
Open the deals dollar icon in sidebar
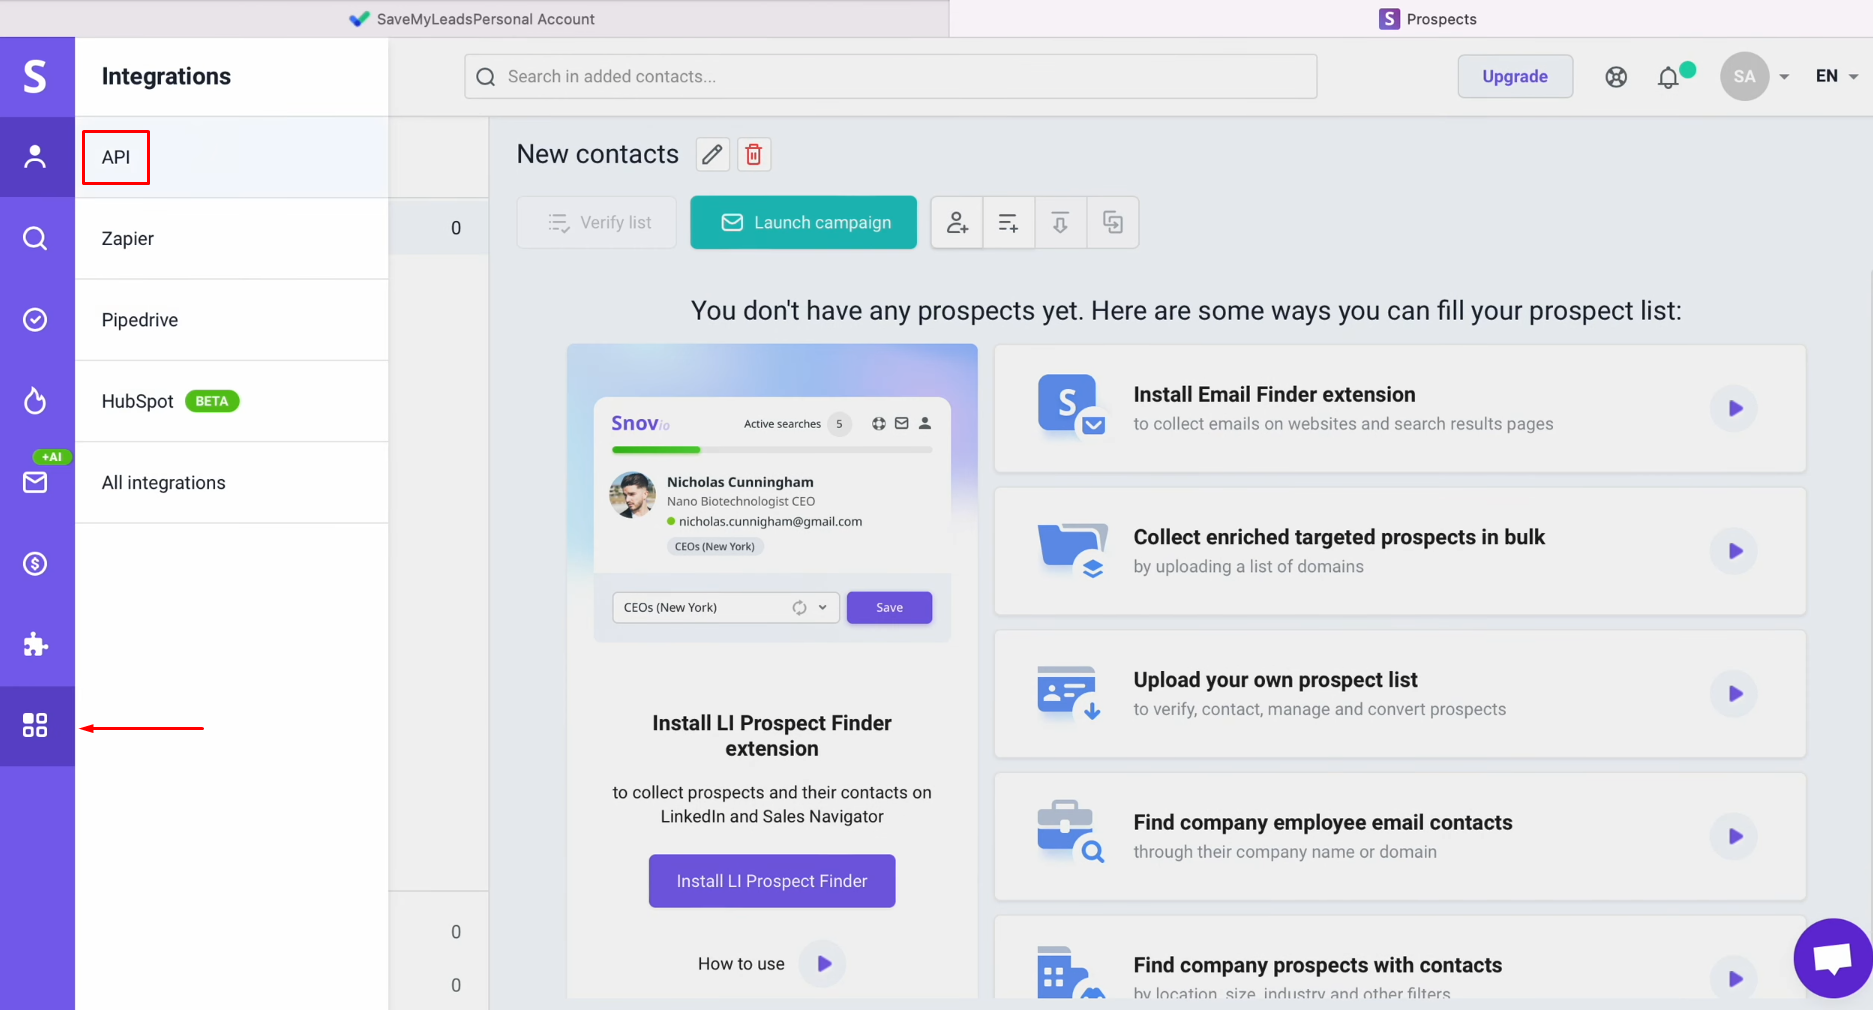(36, 564)
